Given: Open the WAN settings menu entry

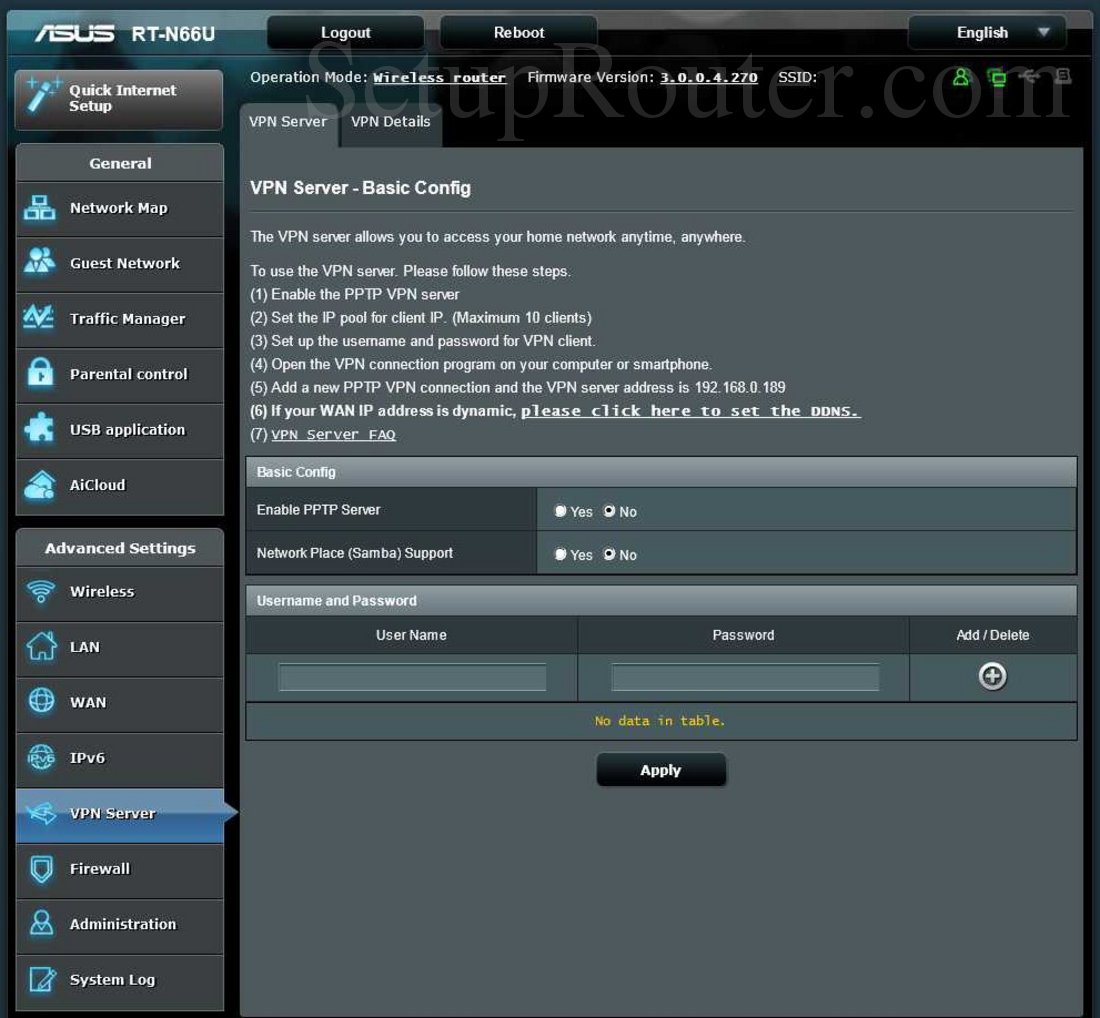Looking at the screenshot, I should [119, 704].
